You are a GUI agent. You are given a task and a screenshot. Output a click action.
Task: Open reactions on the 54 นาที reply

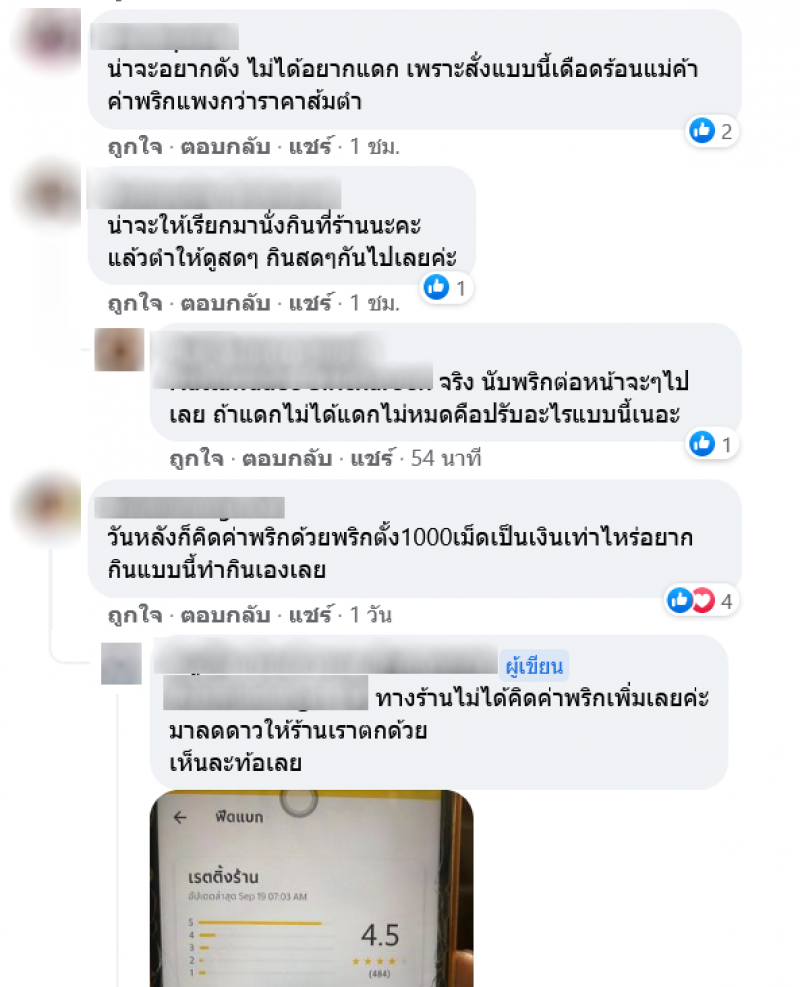(x=711, y=444)
